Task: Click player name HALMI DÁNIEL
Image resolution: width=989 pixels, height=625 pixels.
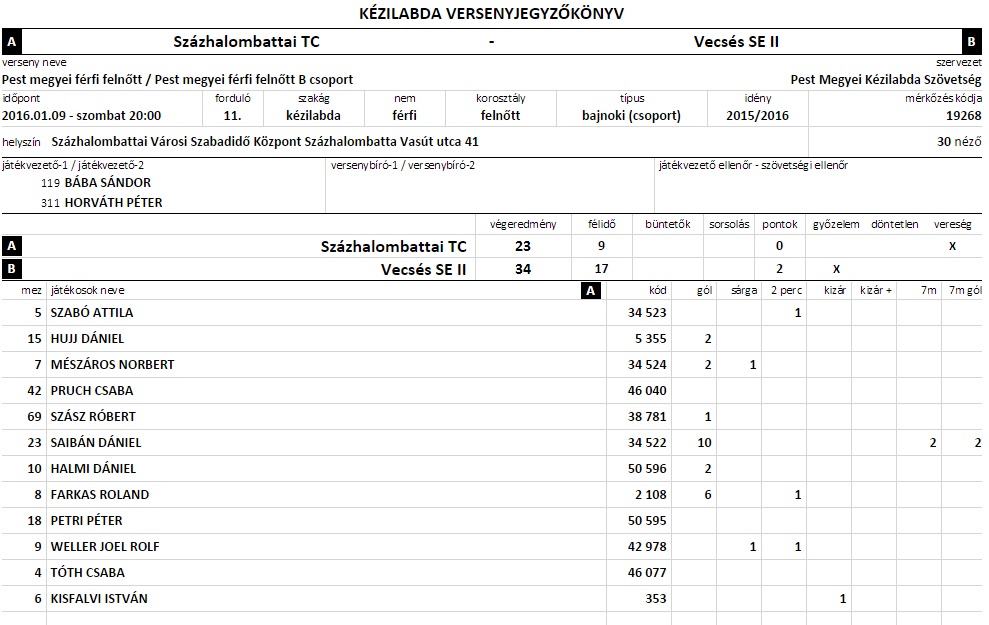Action: pos(93,469)
